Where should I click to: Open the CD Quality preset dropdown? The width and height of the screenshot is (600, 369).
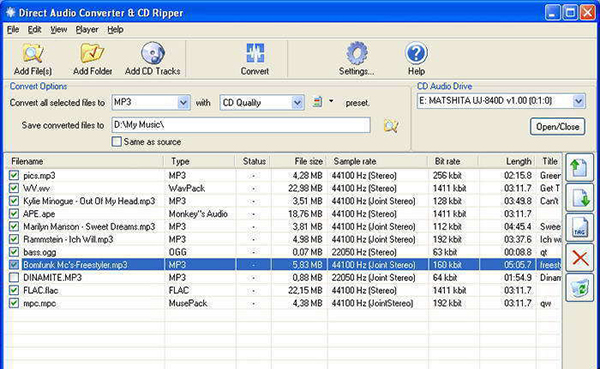297,103
